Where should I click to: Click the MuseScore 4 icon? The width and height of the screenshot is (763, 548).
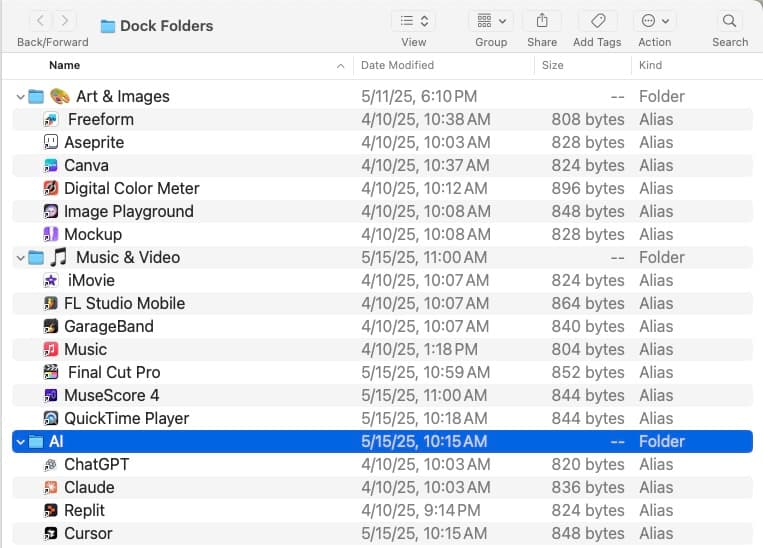click(x=51, y=395)
